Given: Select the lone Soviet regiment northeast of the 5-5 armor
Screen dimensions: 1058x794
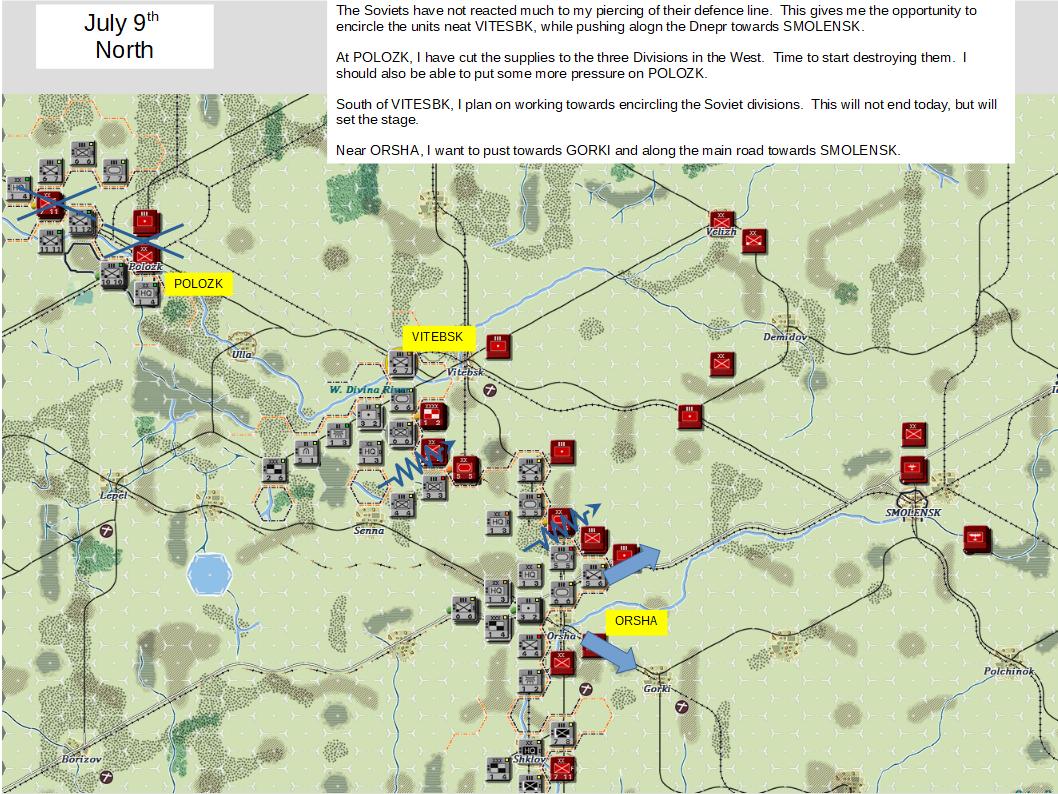Looking at the screenshot, I should coord(562,451).
